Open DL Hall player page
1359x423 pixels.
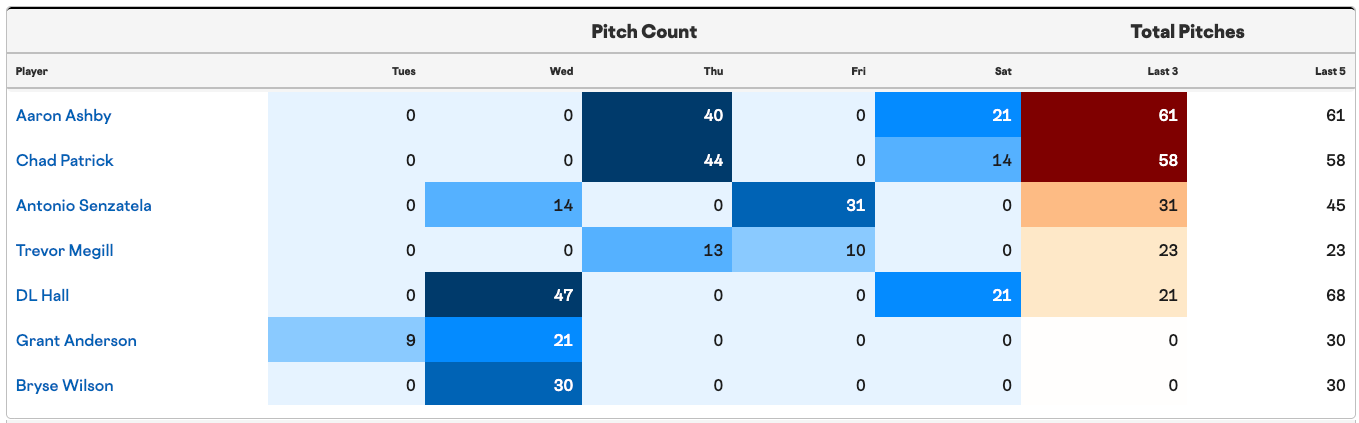click(x=43, y=295)
